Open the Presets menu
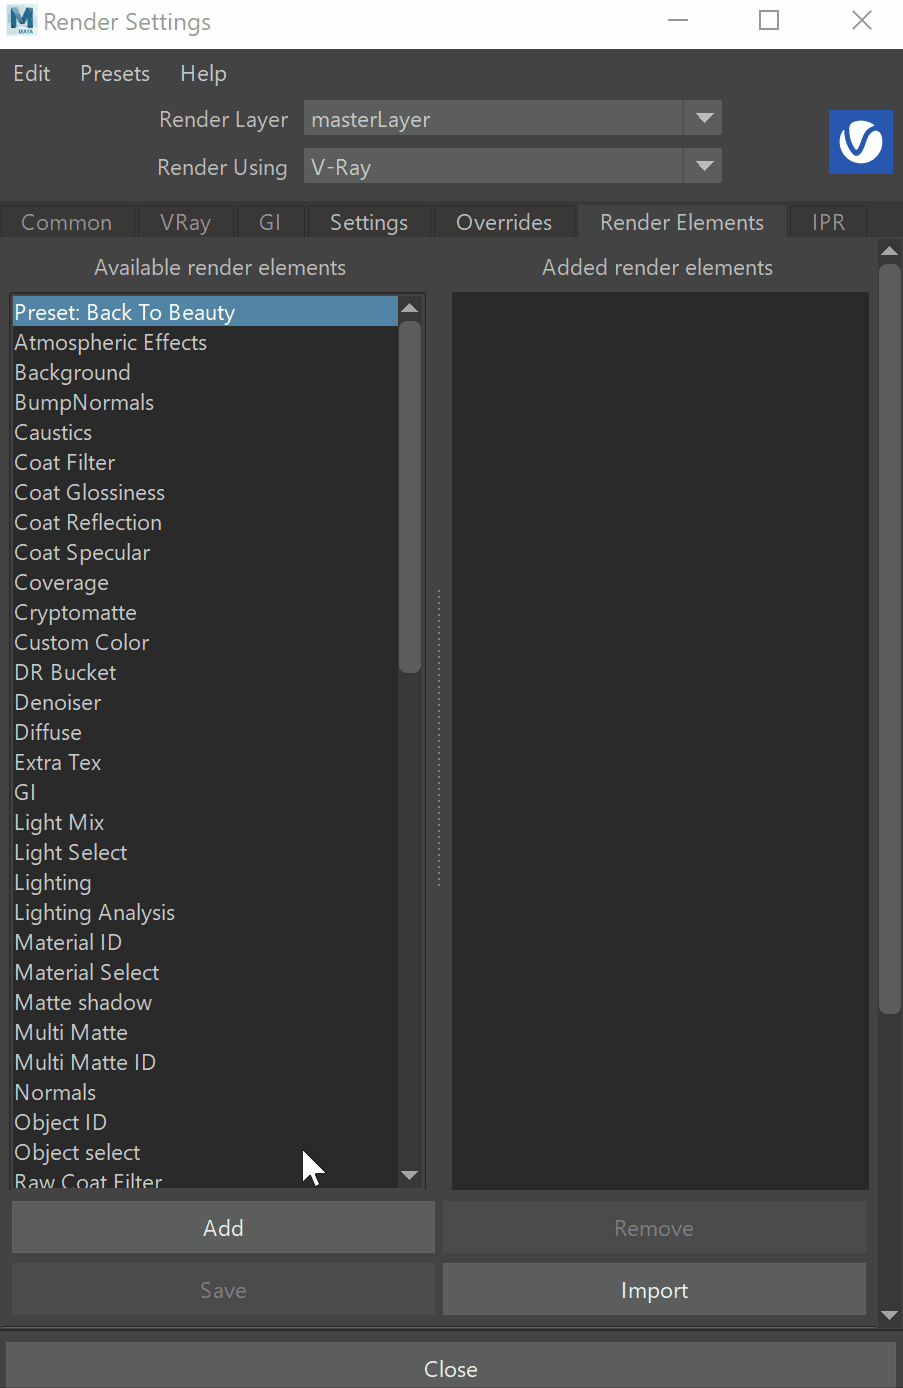The height and width of the screenshot is (1388, 903). [115, 74]
